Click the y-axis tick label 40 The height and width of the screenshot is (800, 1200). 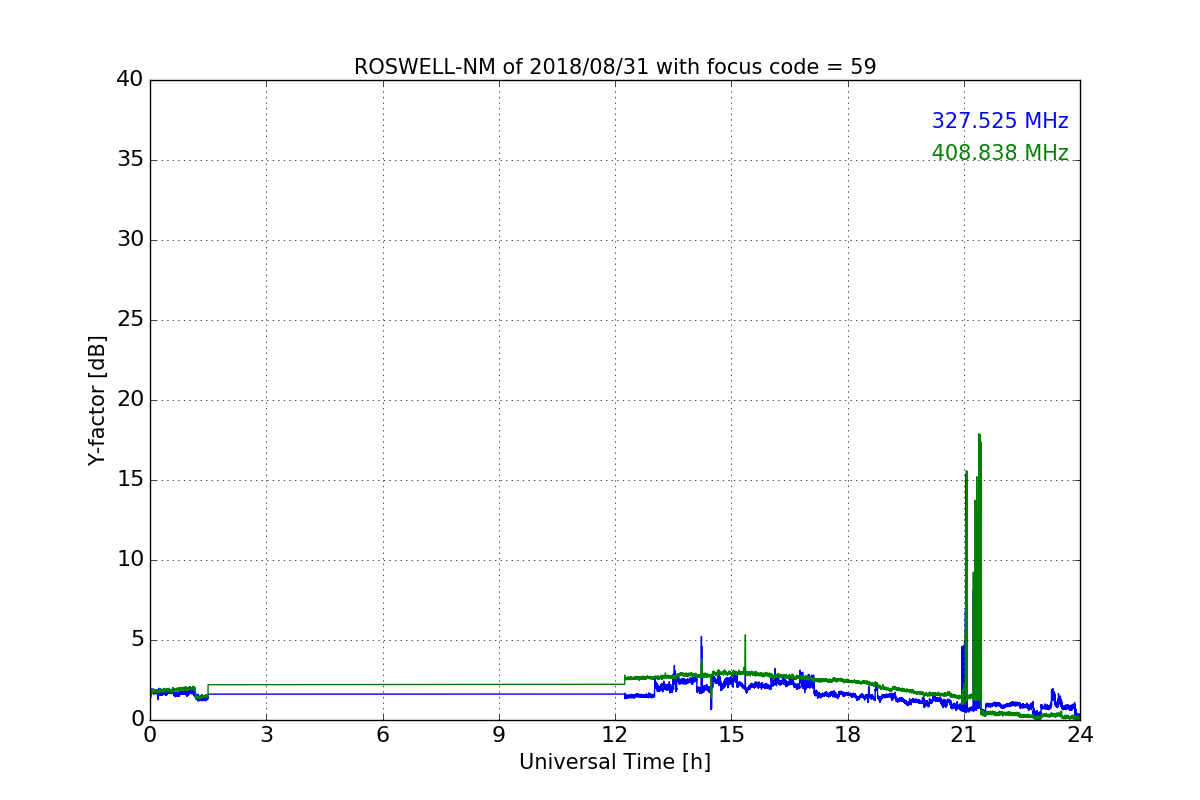click(130, 80)
